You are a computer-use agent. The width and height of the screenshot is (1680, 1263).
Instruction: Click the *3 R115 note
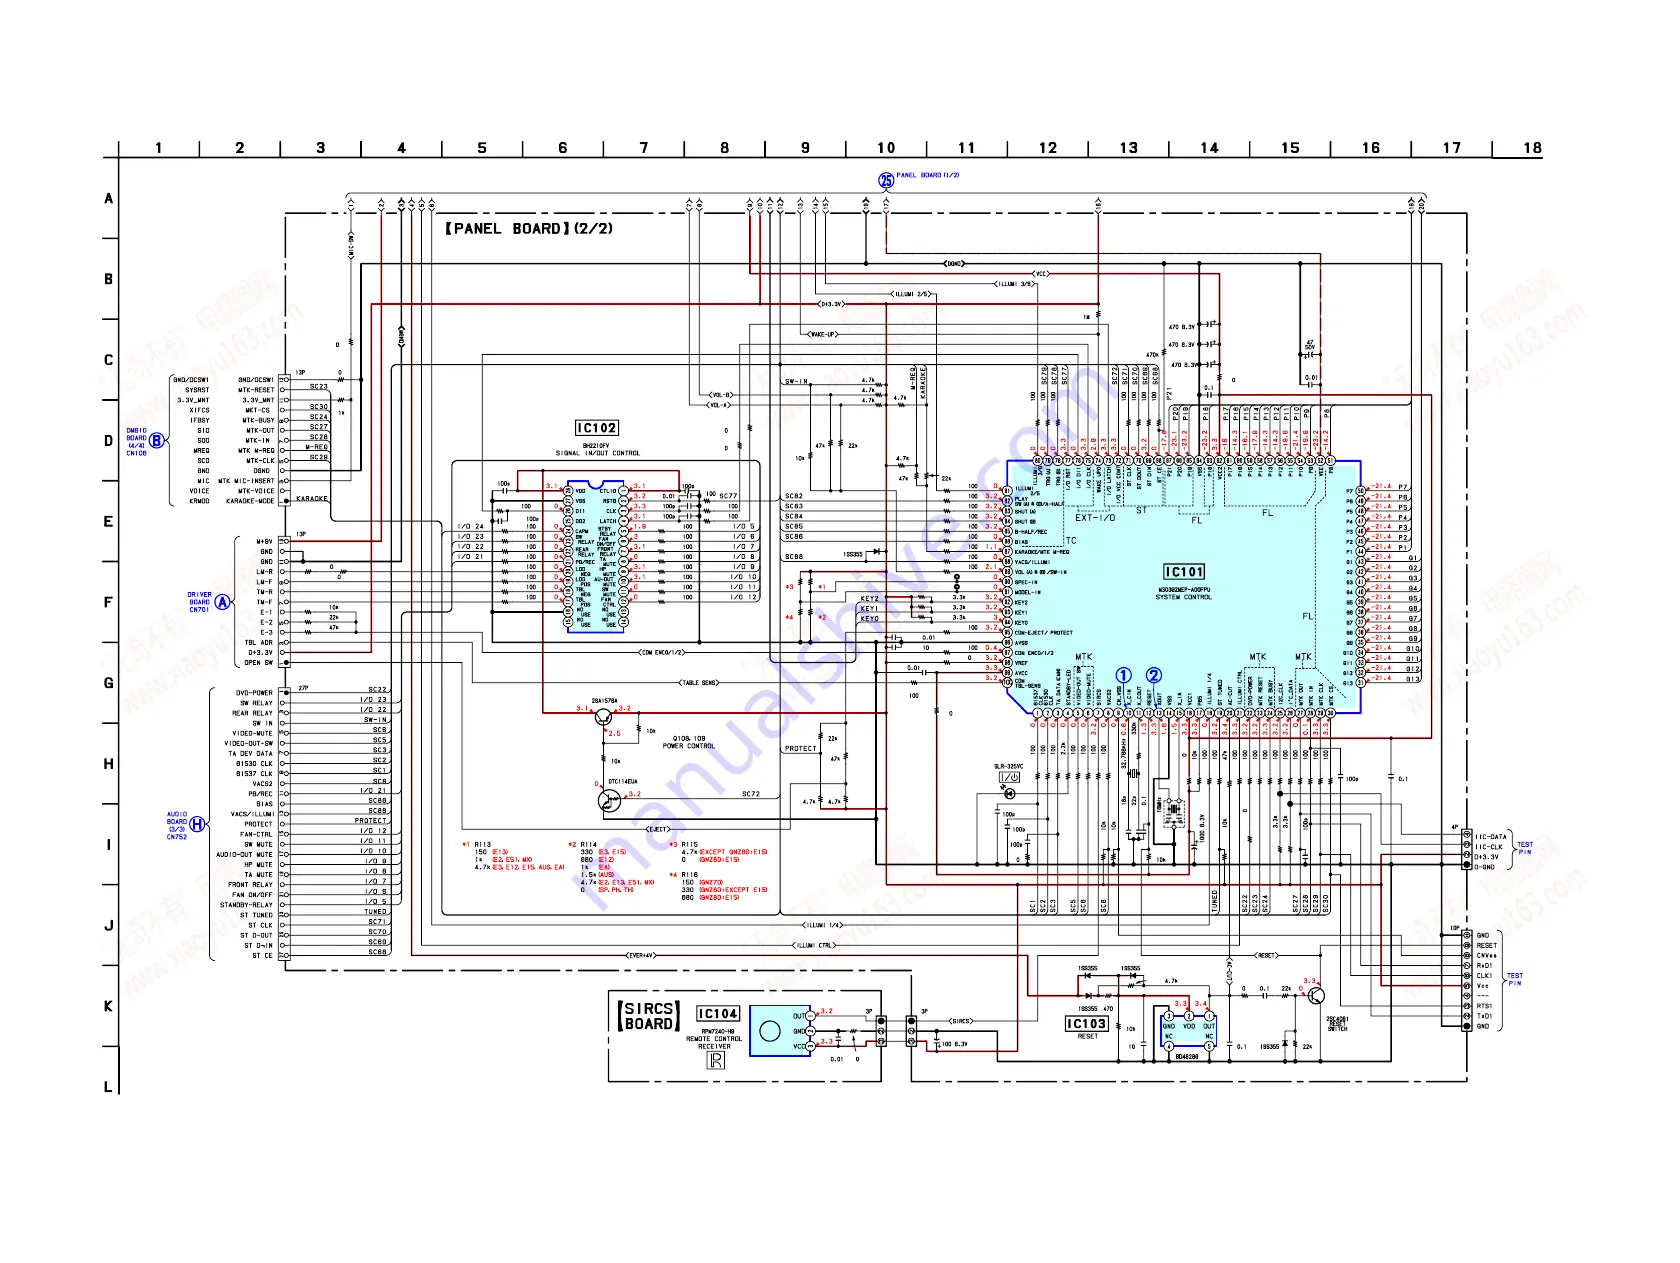tap(718, 852)
